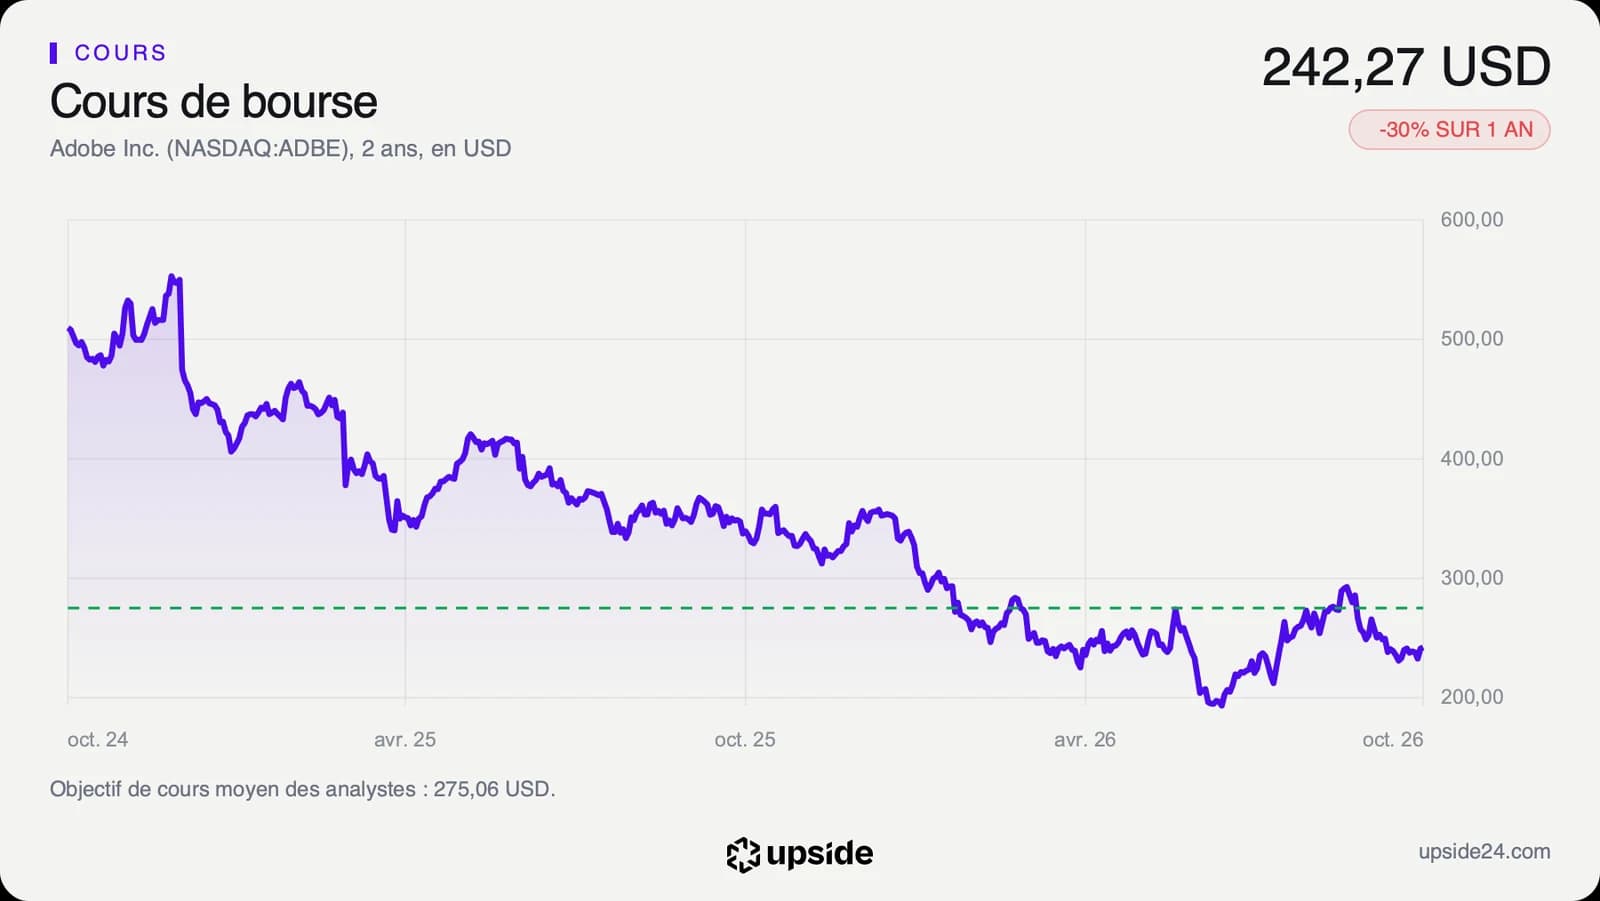The height and width of the screenshot is (901, 1600).
Task: Open the upside24.com link
Action: pos(1484,852)
